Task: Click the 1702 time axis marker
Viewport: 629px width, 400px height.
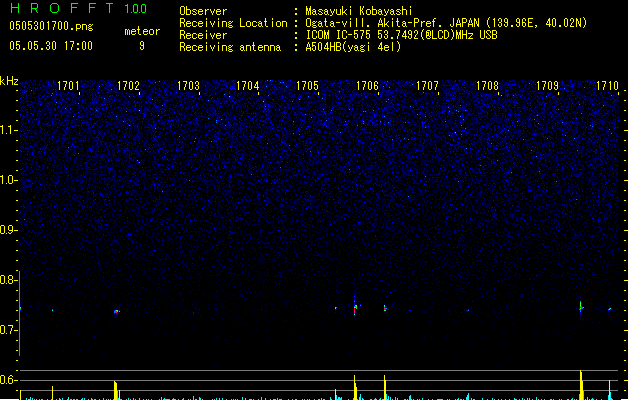Action: click(128, 86)
